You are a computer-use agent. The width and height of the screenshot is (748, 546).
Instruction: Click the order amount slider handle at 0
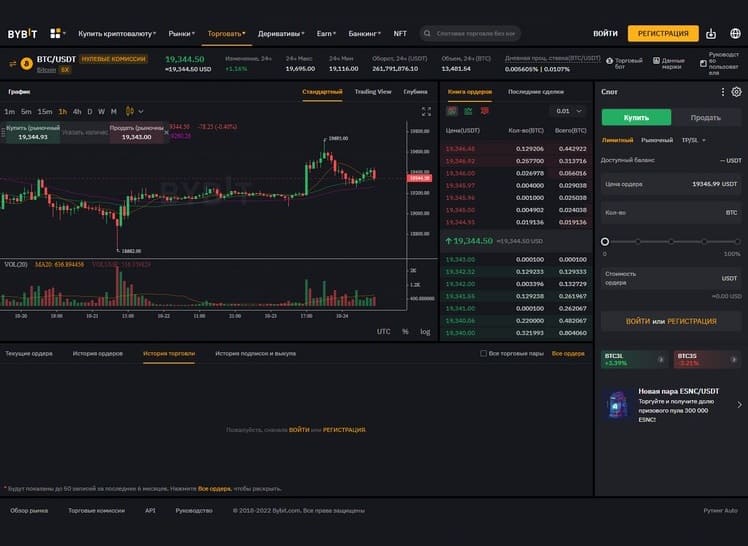tap(605, 242)
